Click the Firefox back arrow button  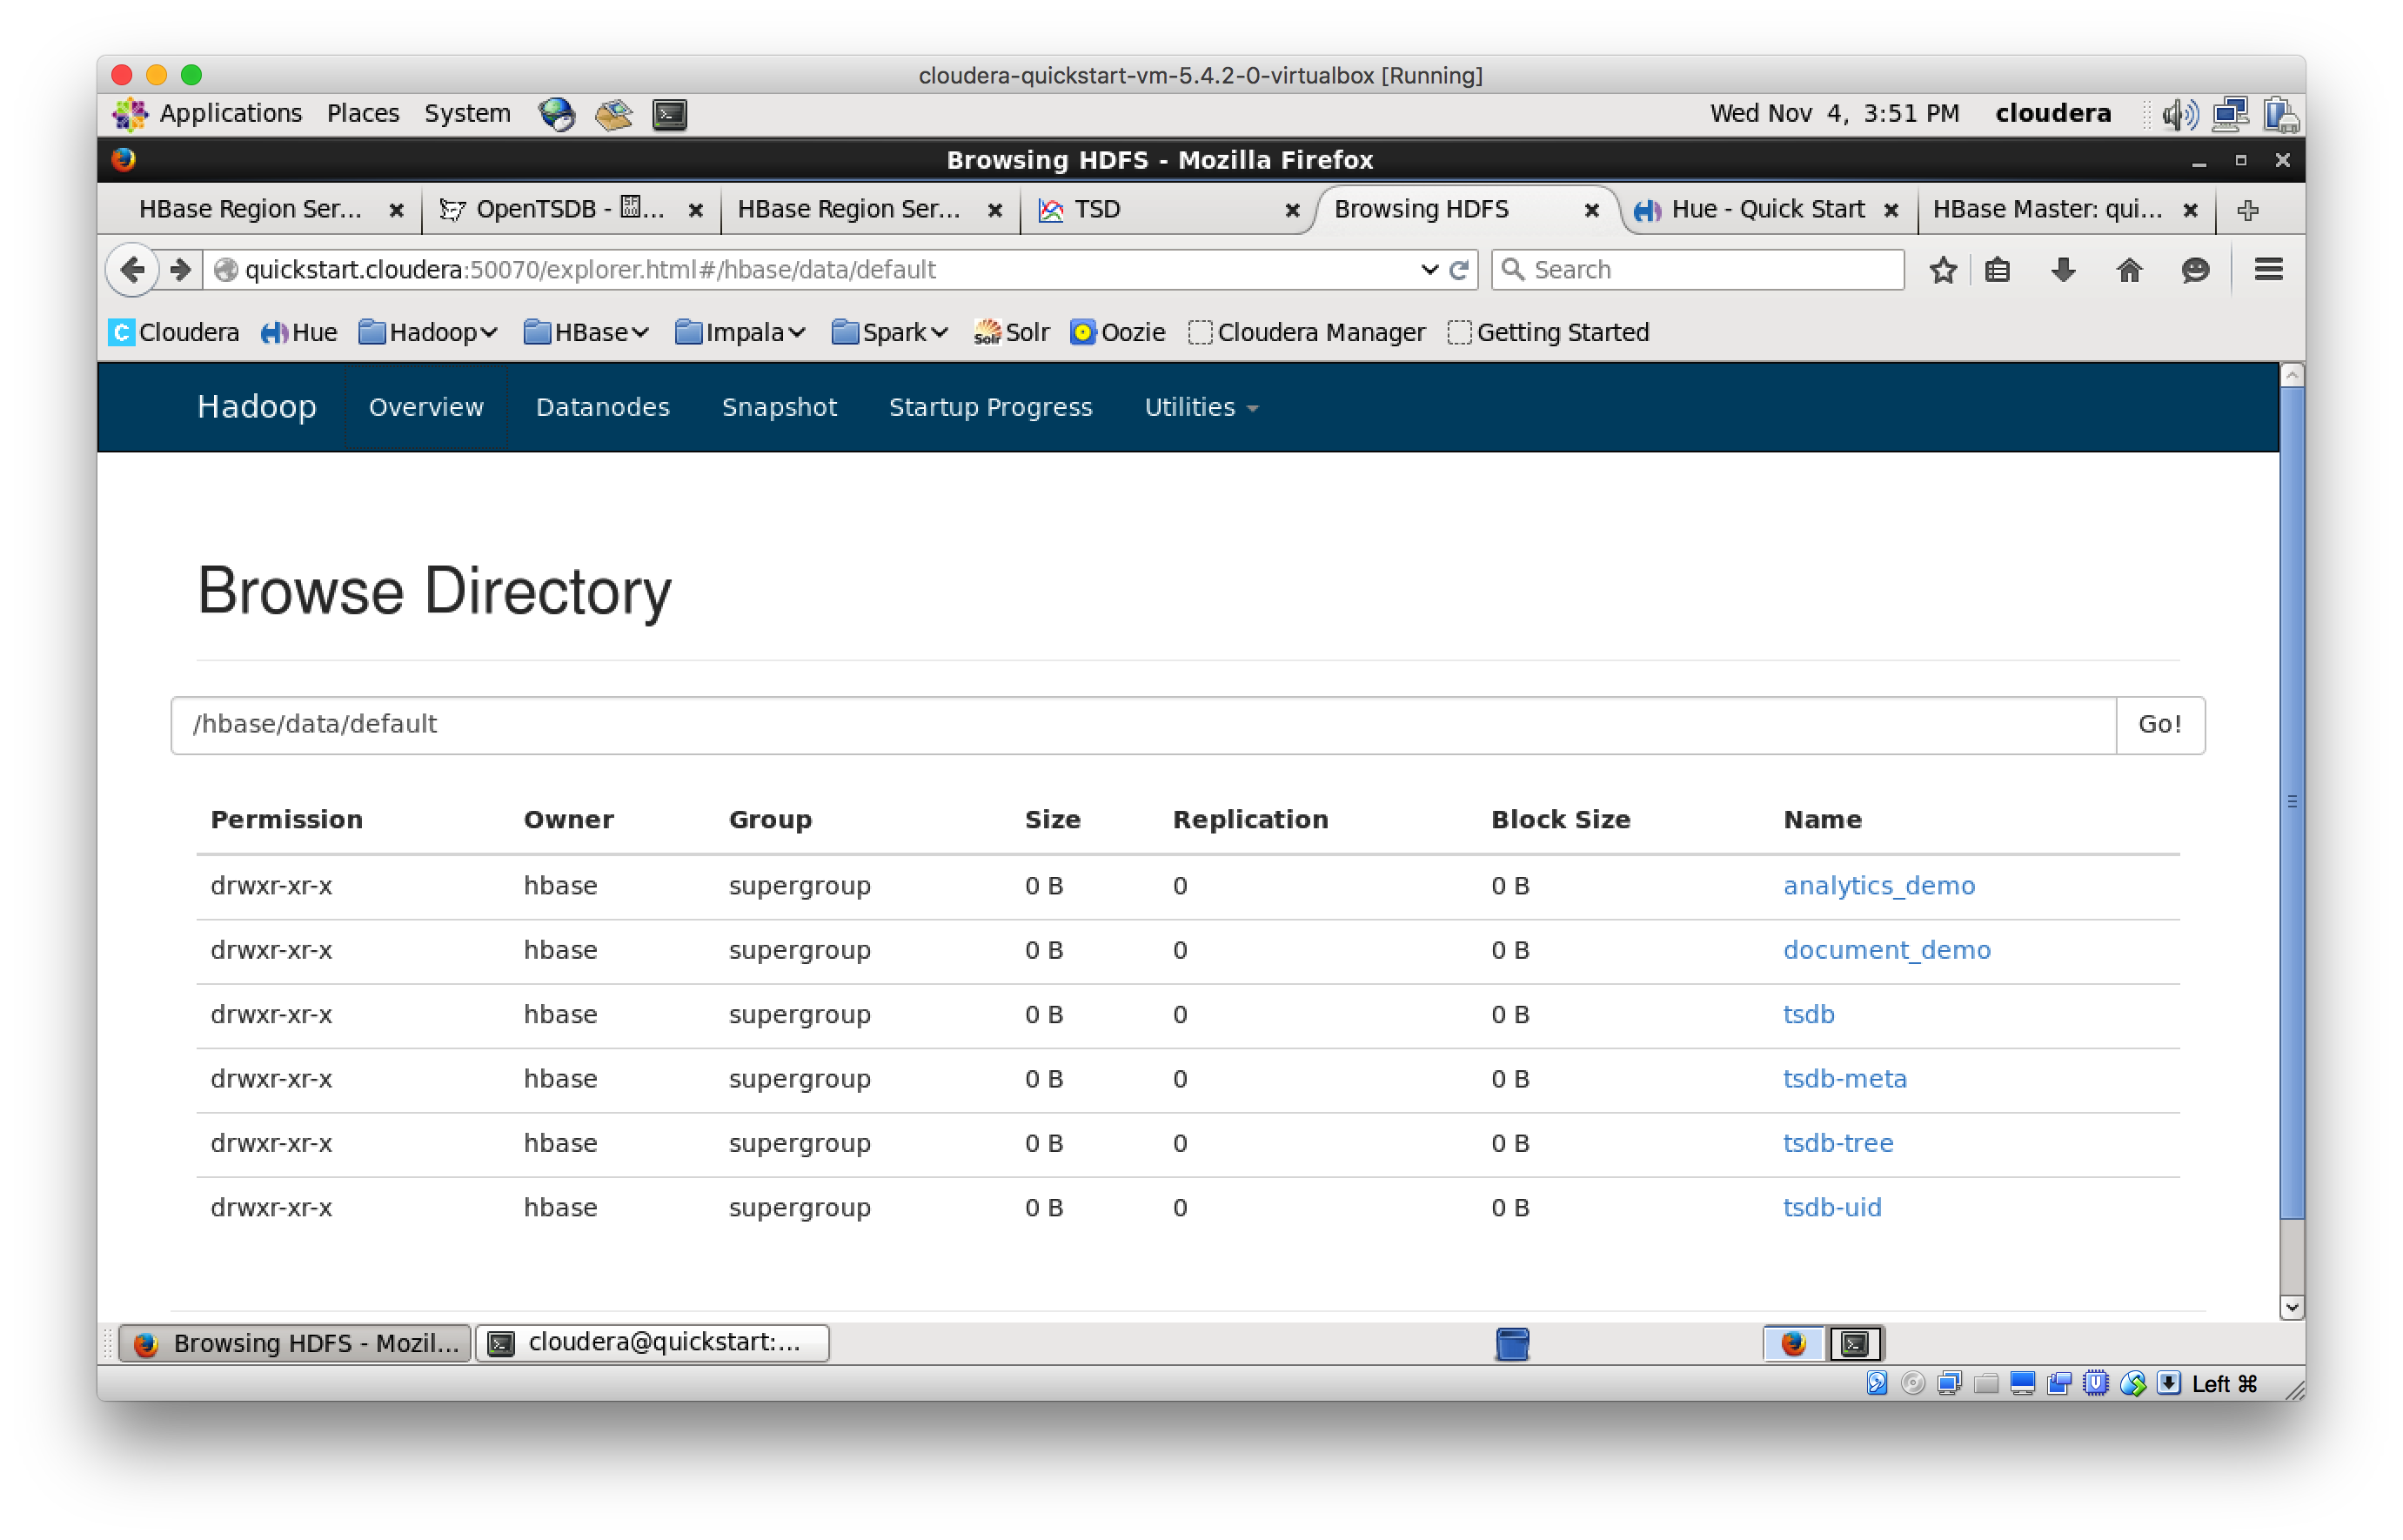pyautogui.click(x=132, y=270)
